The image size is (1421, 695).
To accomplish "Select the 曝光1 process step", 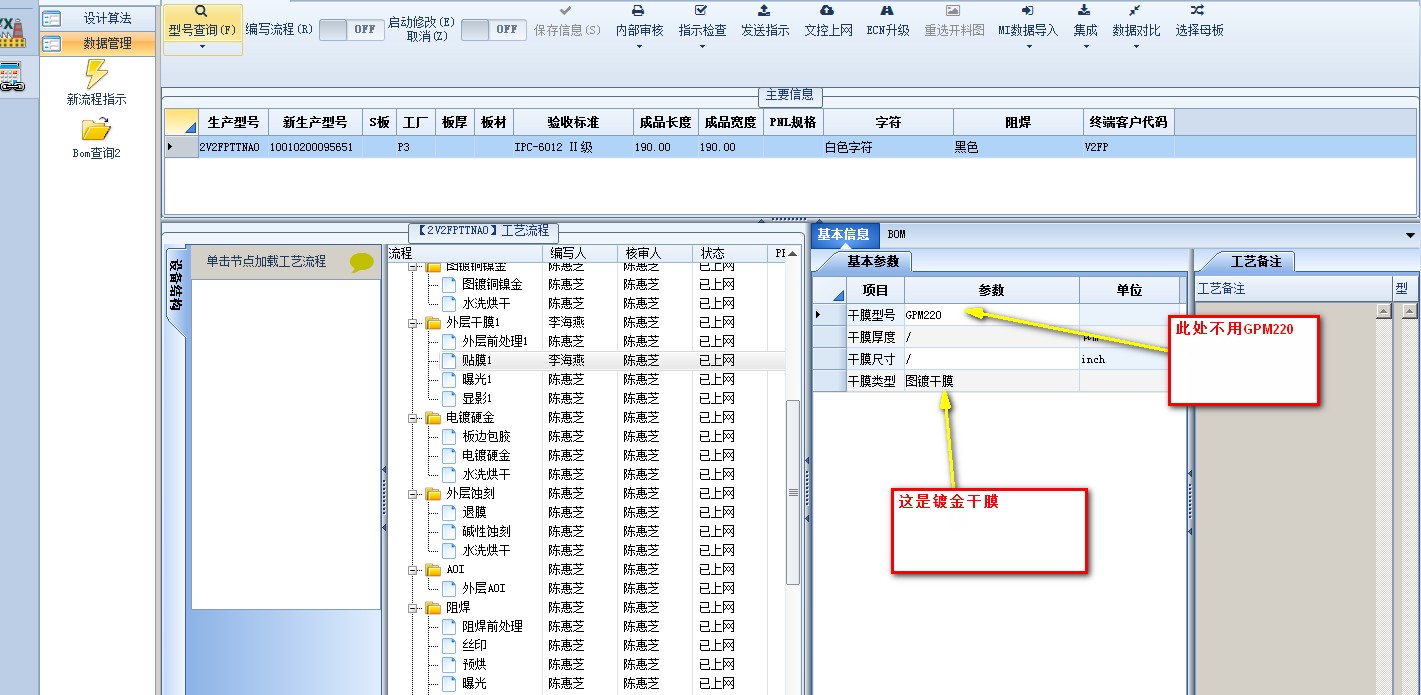I will (477, 379).
